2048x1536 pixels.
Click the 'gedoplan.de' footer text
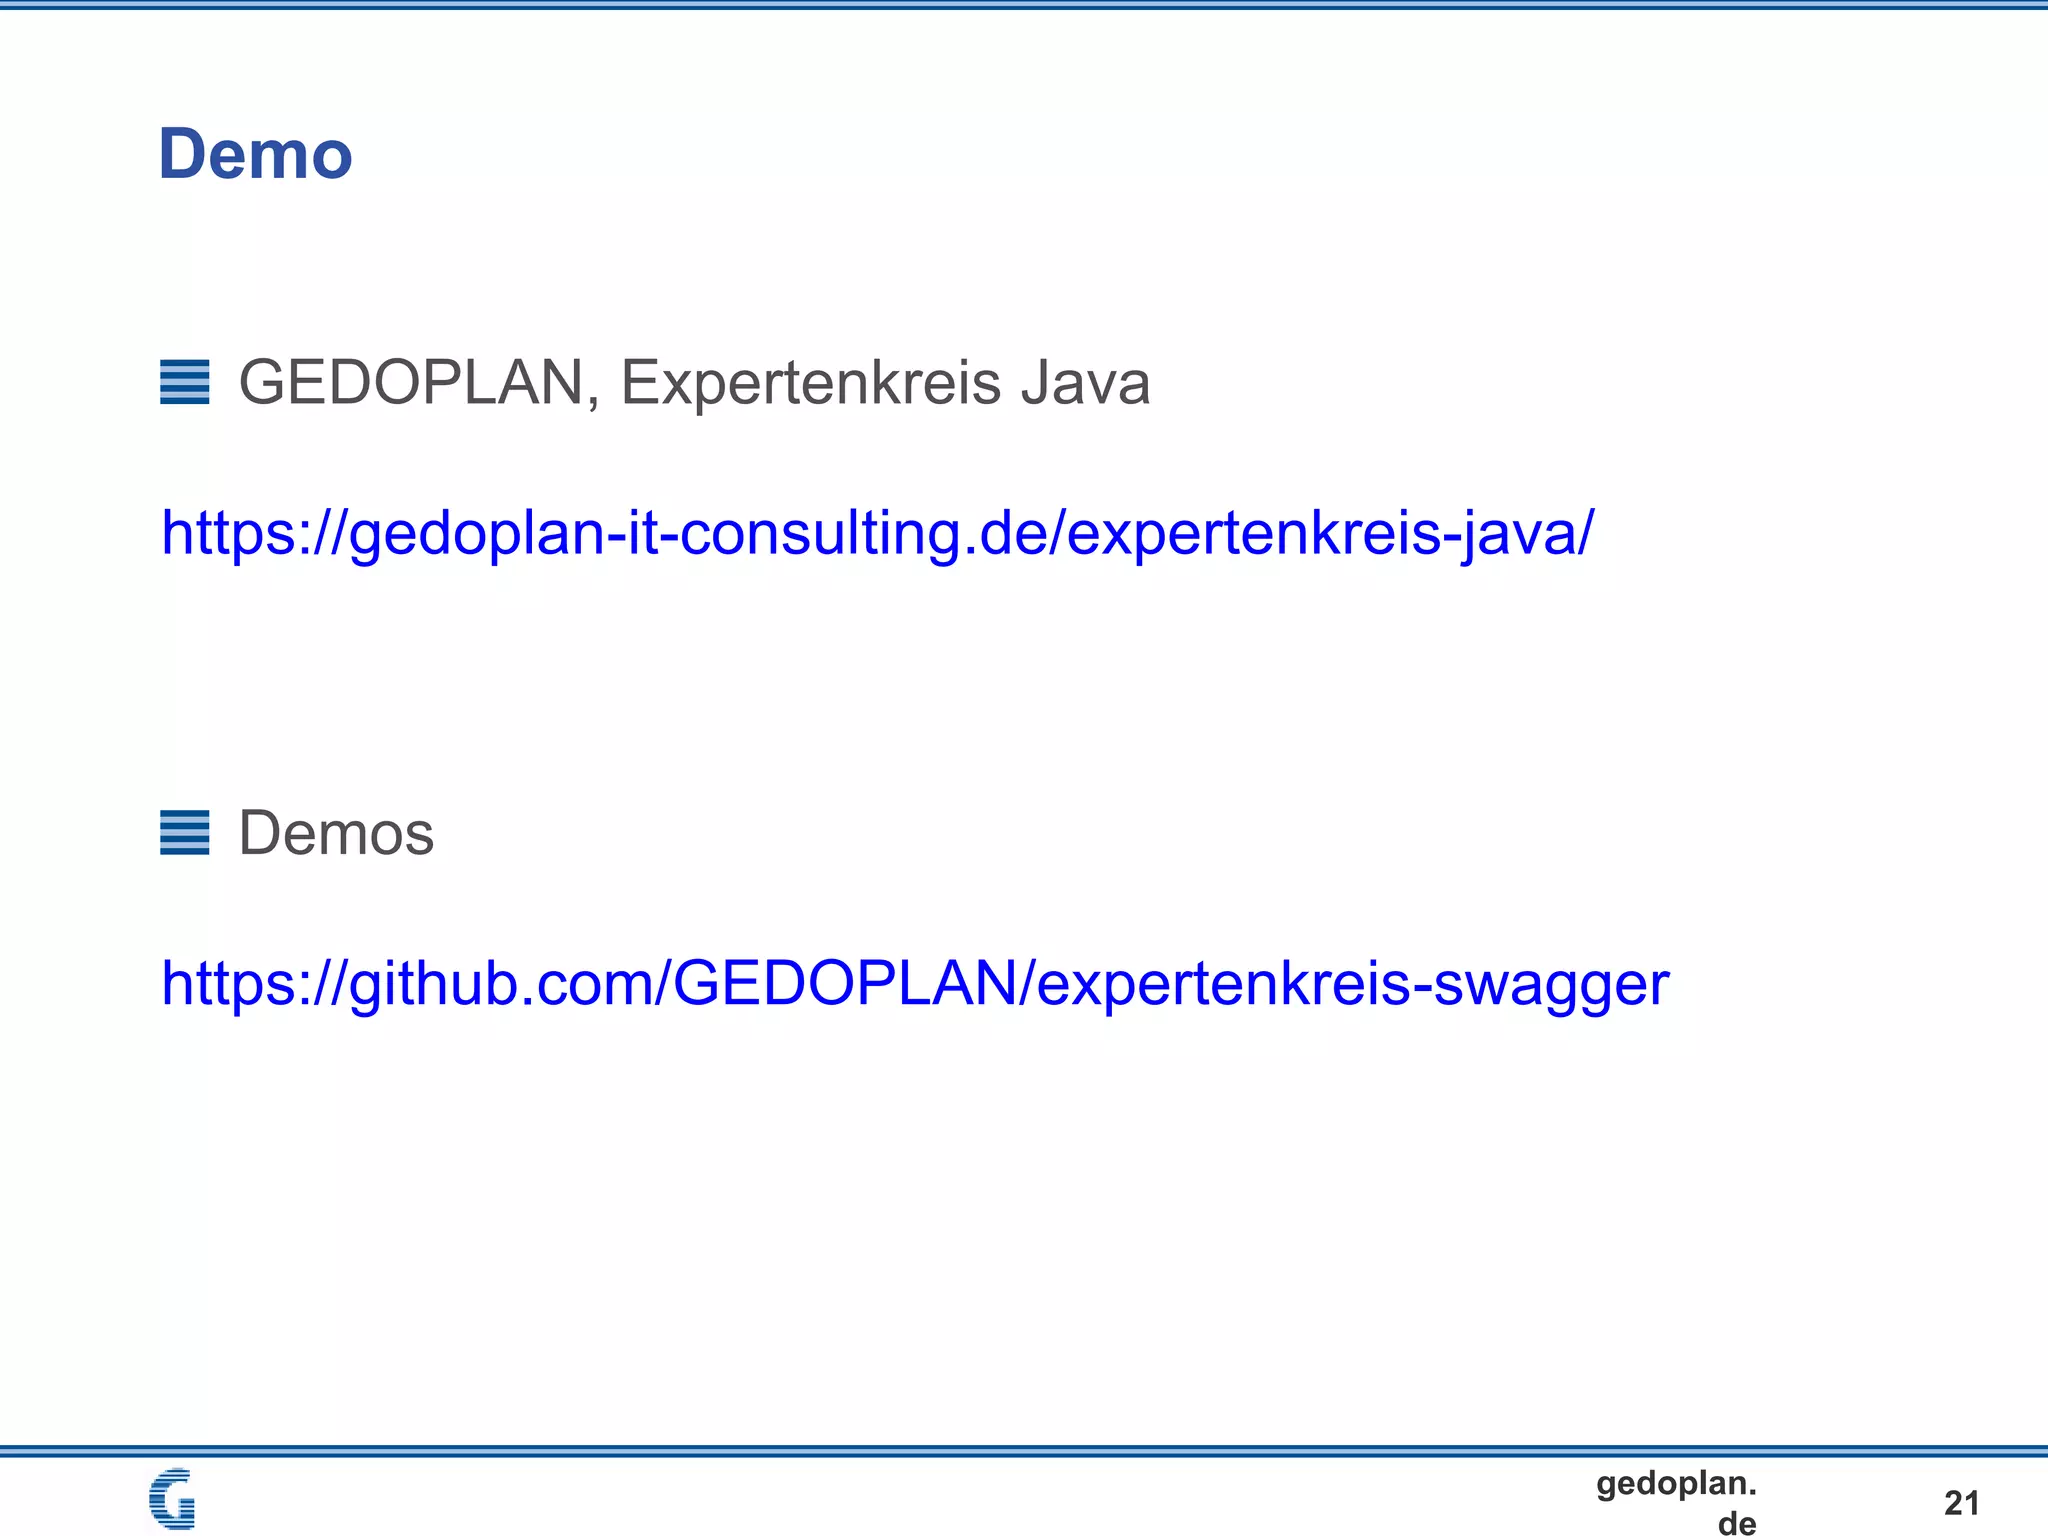point(1676,1503)
